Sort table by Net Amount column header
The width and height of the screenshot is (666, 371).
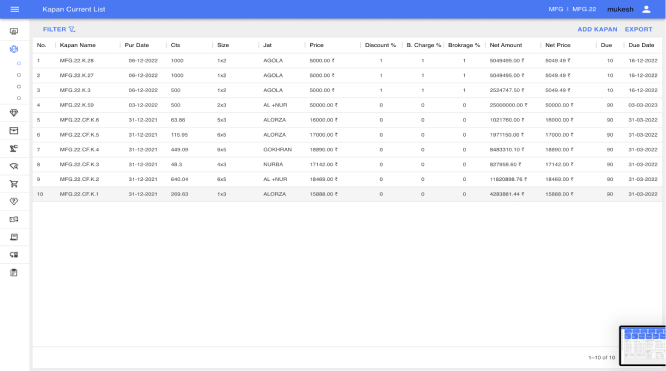click(505, 45)
